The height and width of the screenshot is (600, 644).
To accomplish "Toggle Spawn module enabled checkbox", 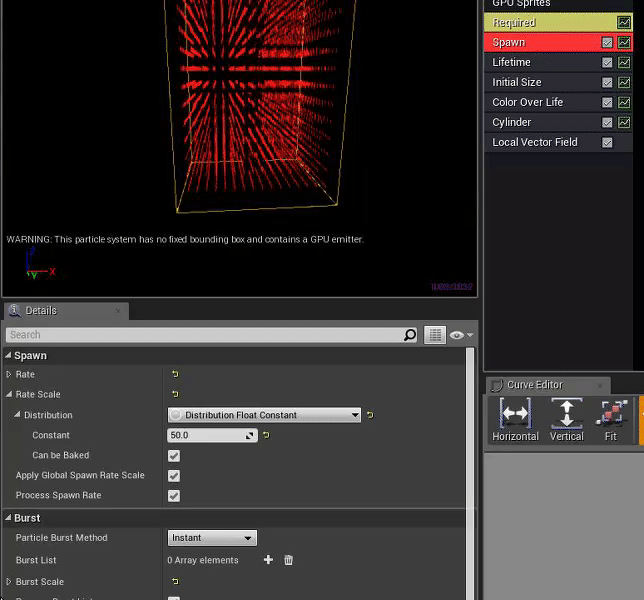I will click(x=607, y=42).
